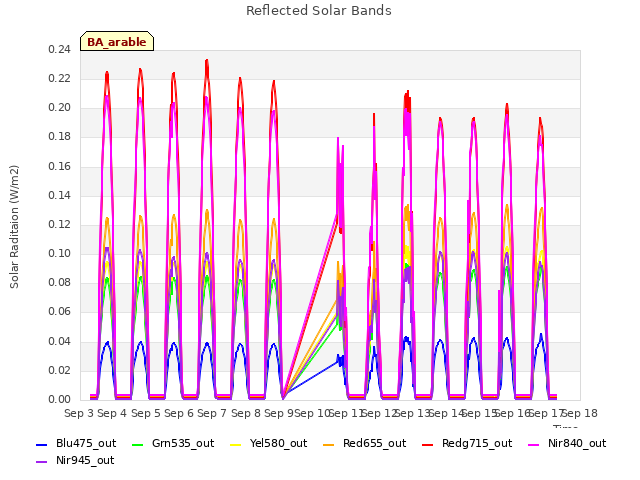Click the 0.24 y-axis tick label
The width and height of the screenshot is (640, 480).
pyautogui.click(x=59, y=49)
